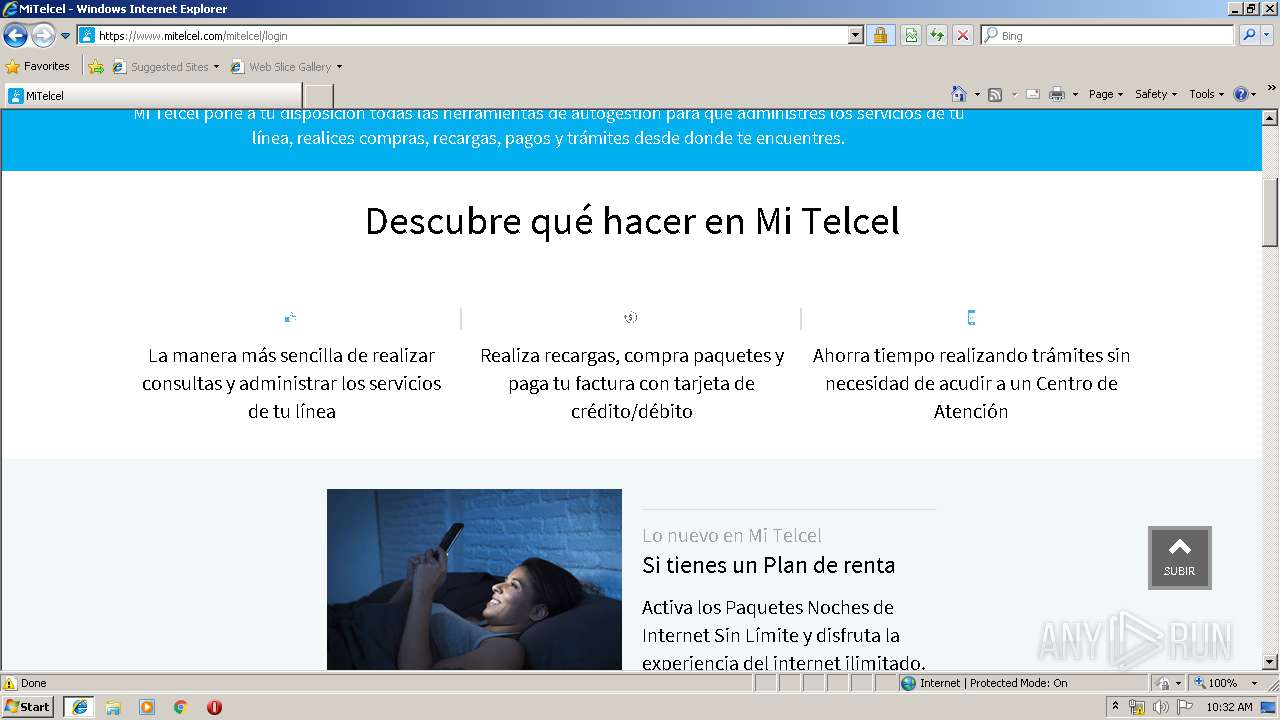Click the RSS Feeds icon
1280x720 pixels.
(x=995, y=94)
